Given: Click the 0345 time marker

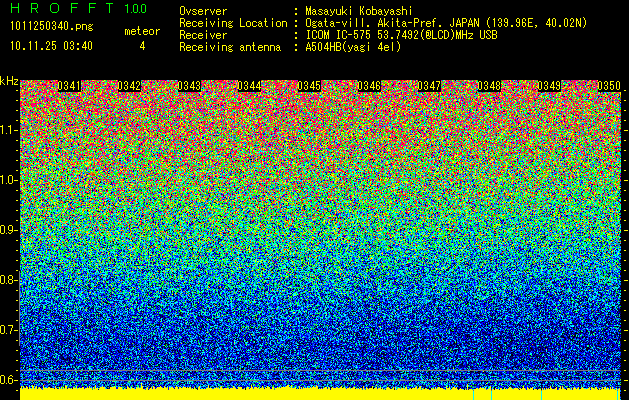Looking at the screenshot, I should pyautogui.click(x=309, y=86).
